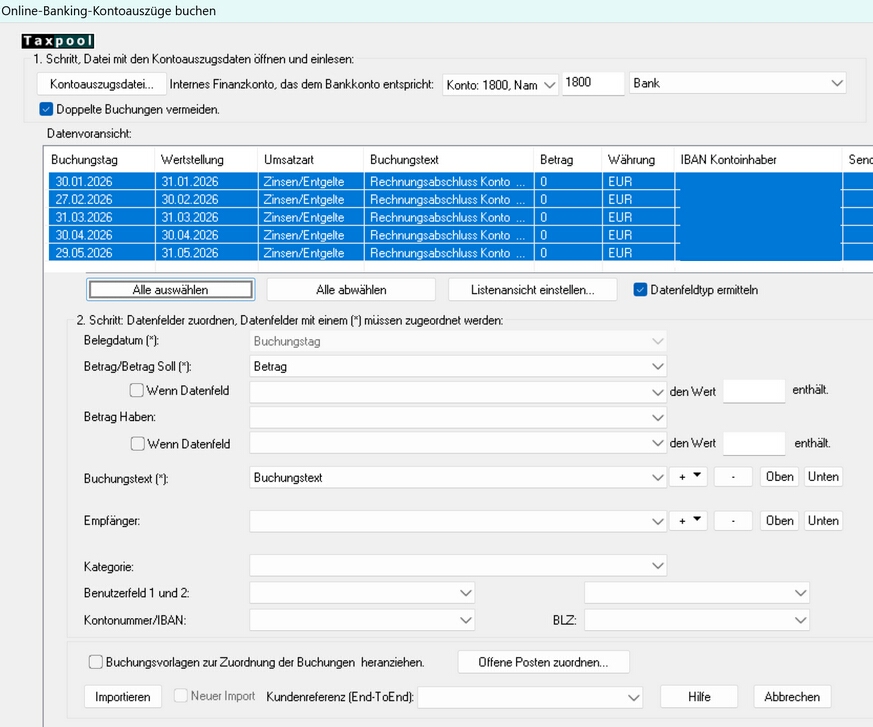The image size is (873, 727).
Task: Click the Importieren button
Action: coord(122,696)
